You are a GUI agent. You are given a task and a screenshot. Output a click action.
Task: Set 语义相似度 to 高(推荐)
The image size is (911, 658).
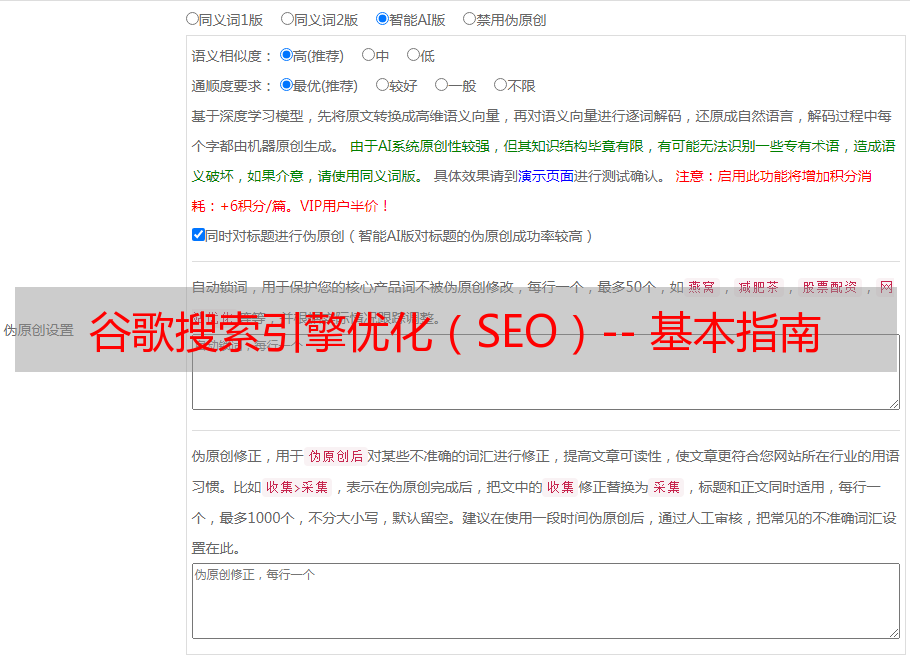(x=286, y=55)
